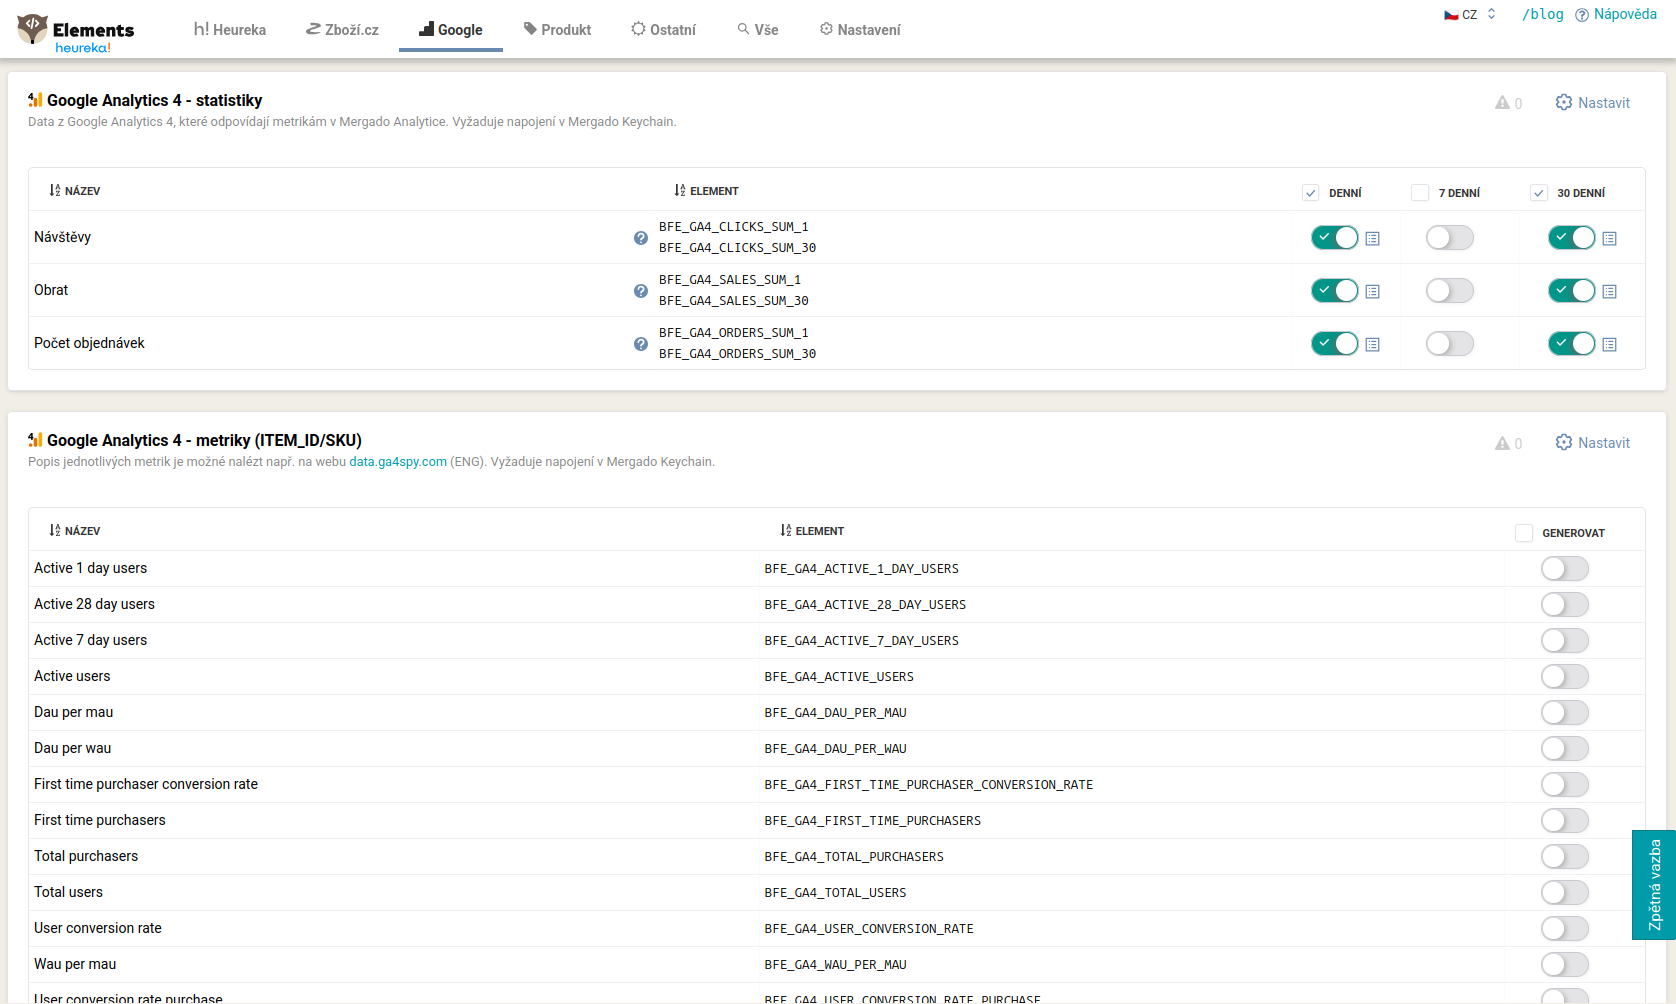This screenshot has width=1676, height=1004.
Task: Sort metrics table by ELEMENT column
Action: [x=812, y=531]
